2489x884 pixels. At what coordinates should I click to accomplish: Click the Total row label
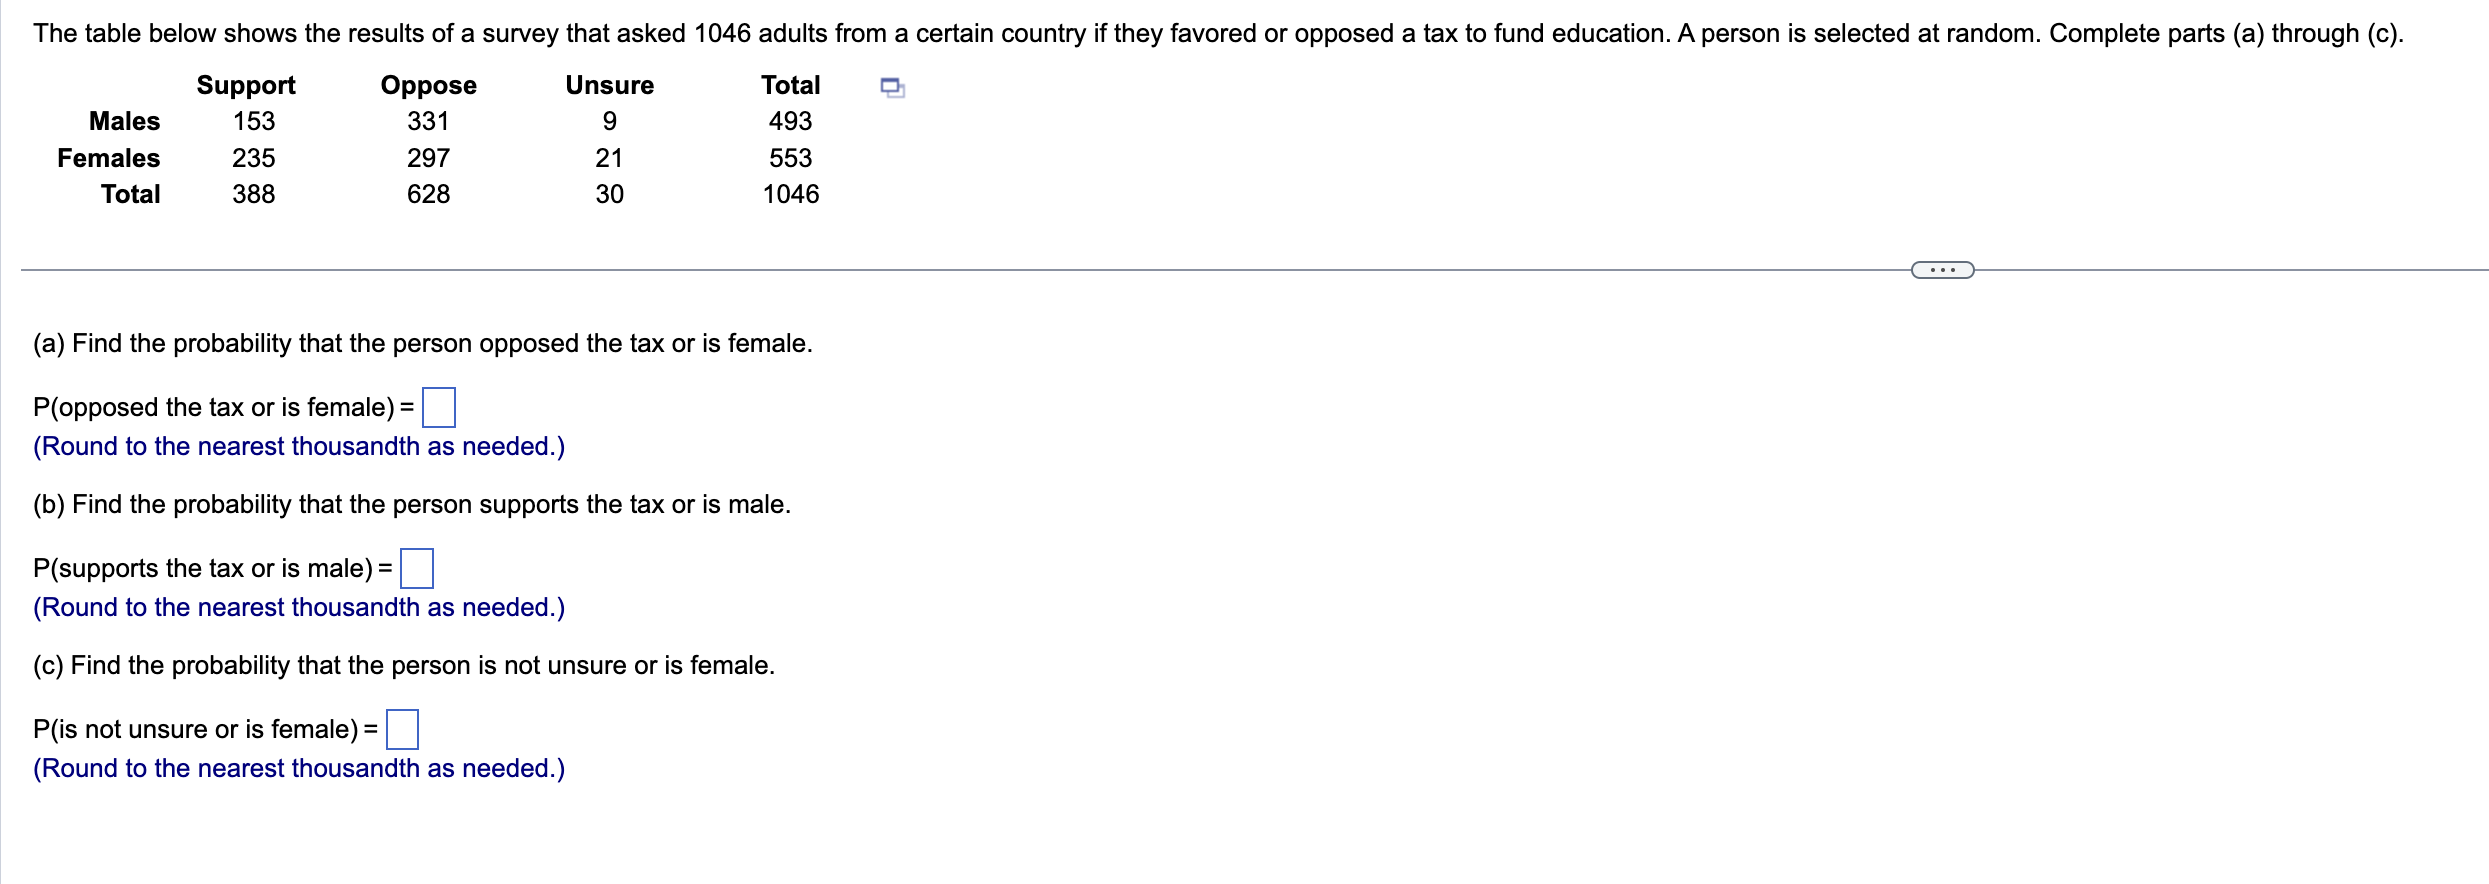point(131,194)
